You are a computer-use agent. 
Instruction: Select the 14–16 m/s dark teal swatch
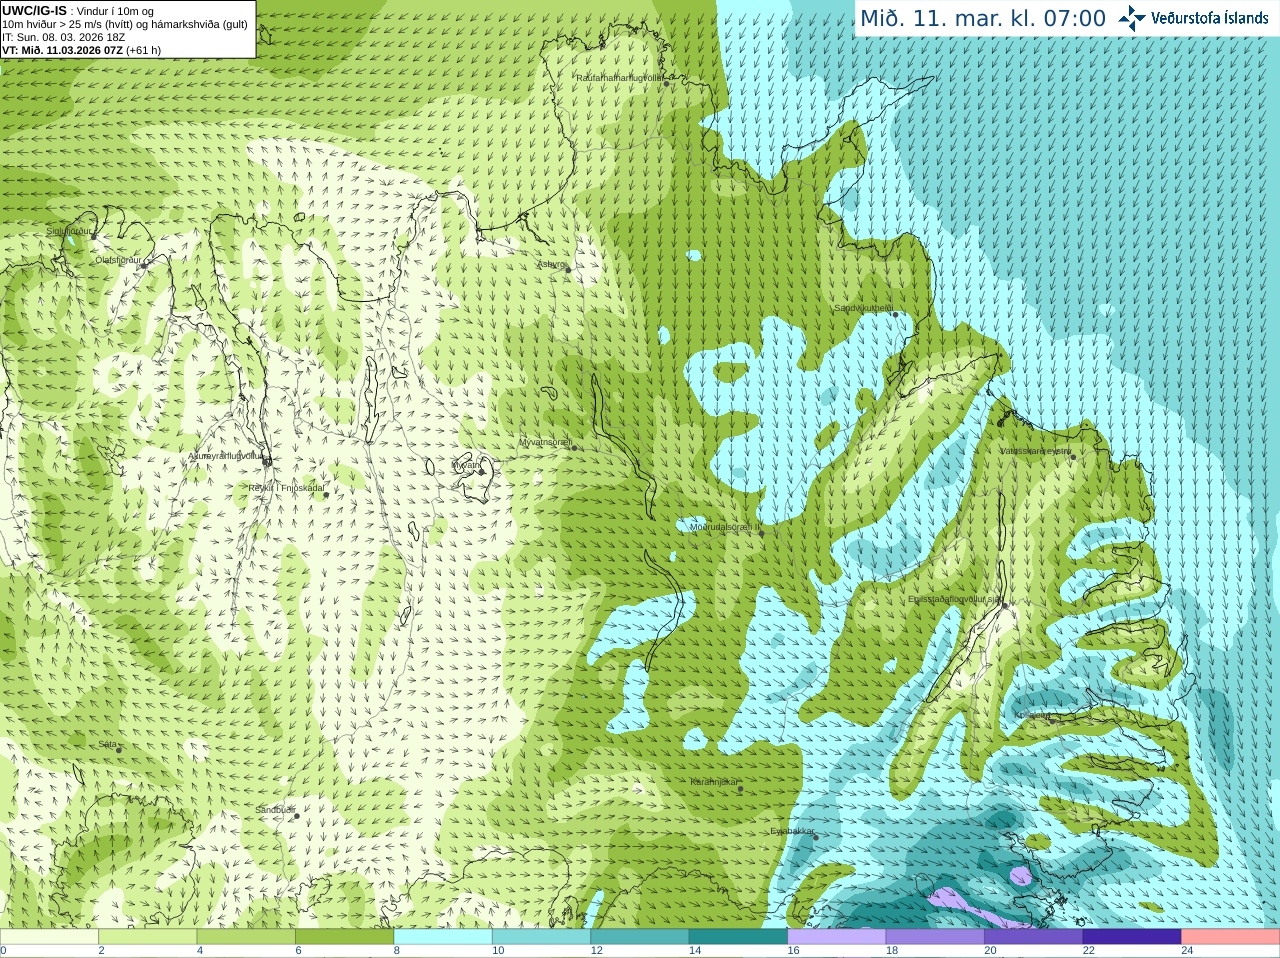pyautogui.click(x=738, y=937)
